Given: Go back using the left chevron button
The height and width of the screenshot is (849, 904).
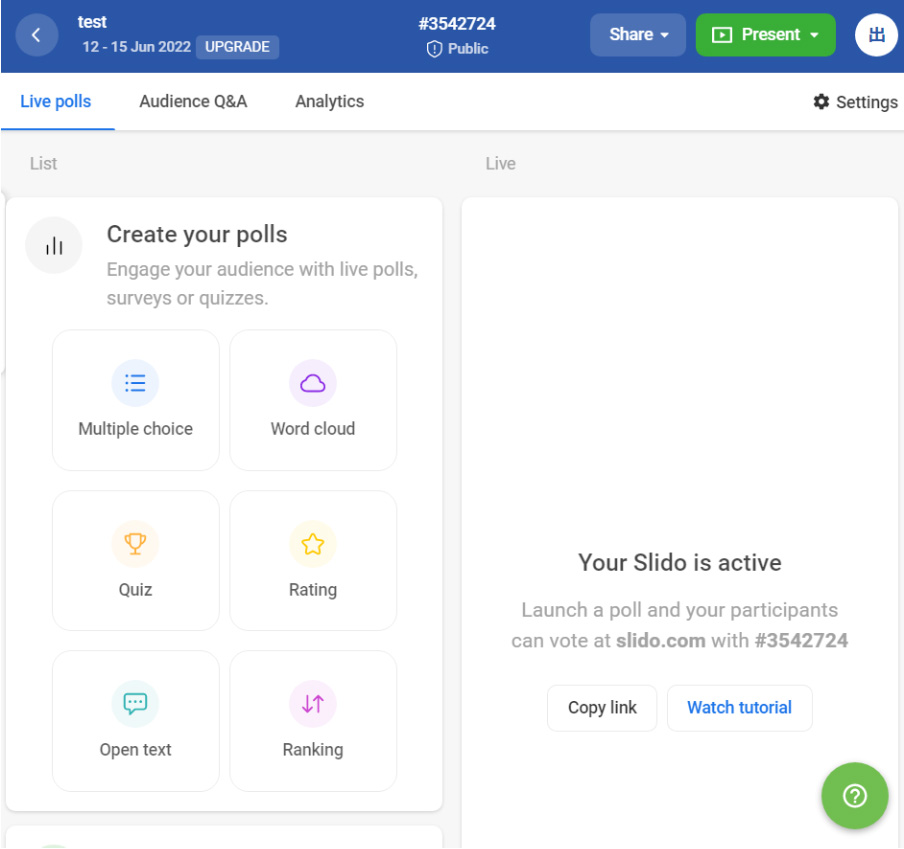Looking at the screenshot, I should tap(36, 35).
